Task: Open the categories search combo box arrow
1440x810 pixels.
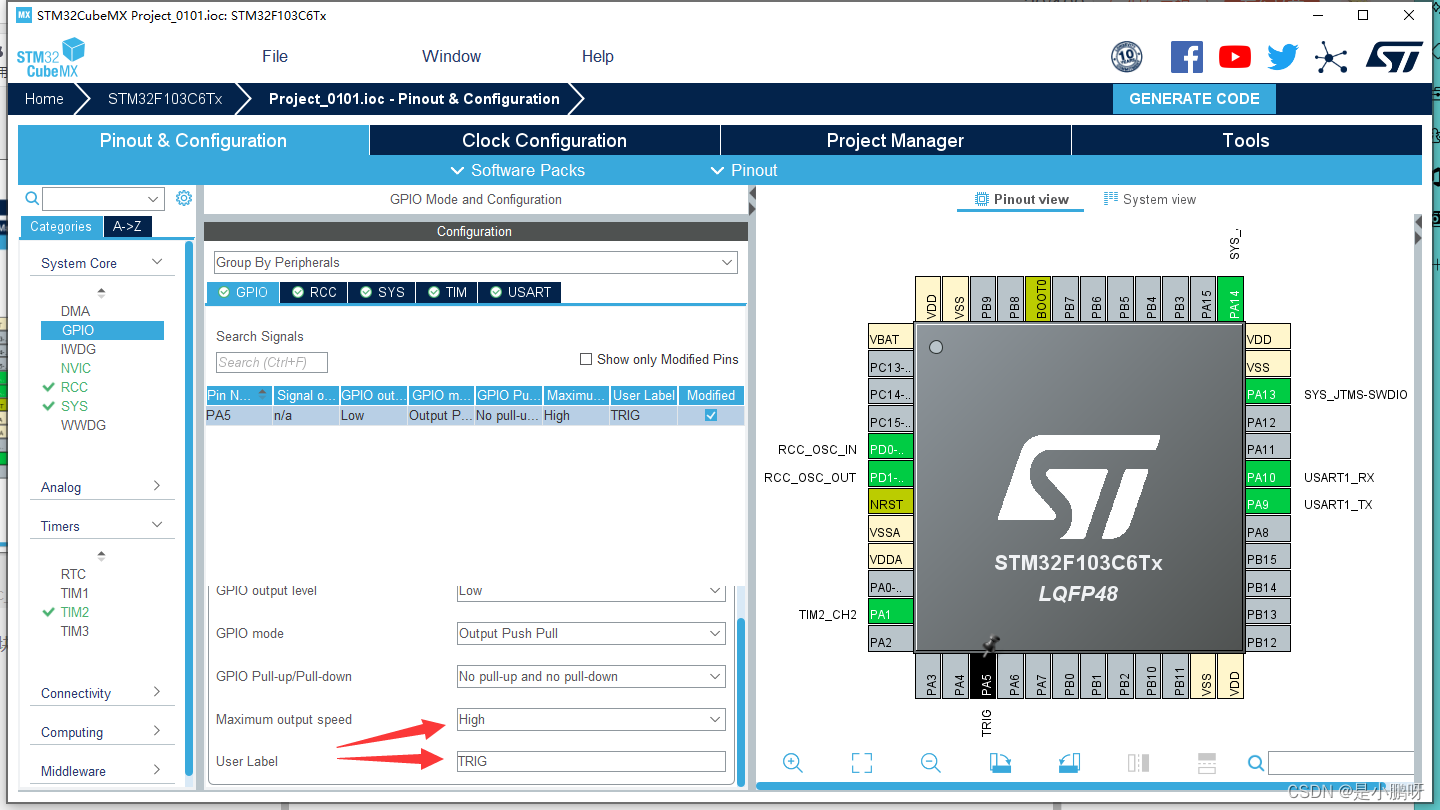Action: 153,199
